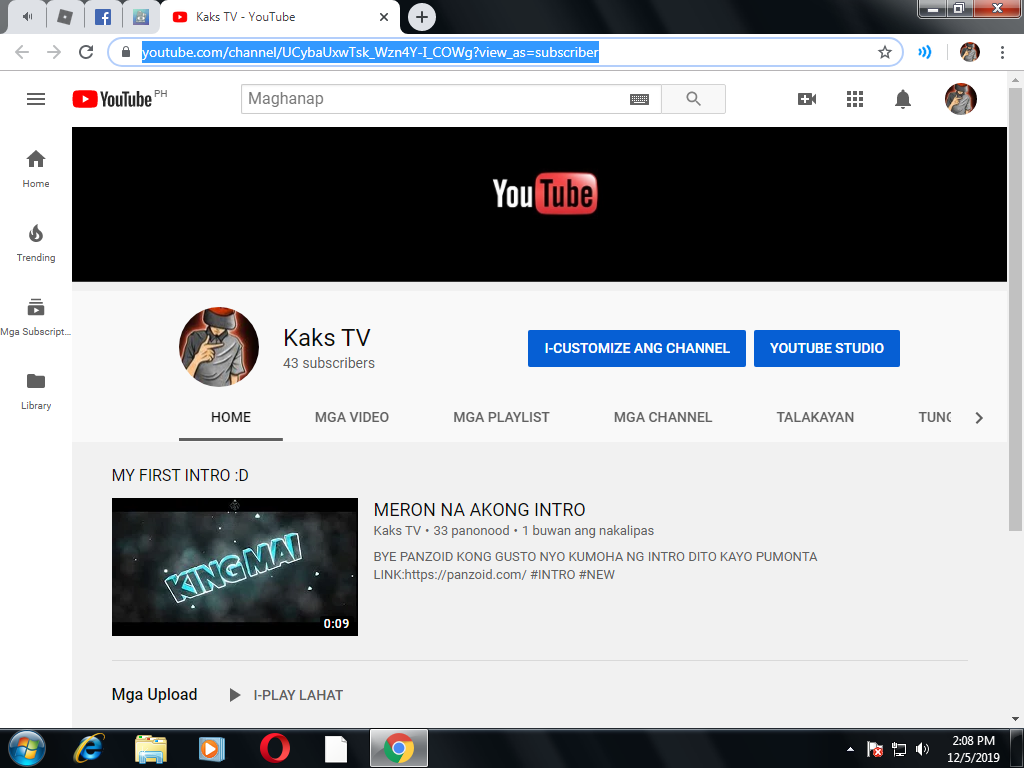Open the account avatar menu in YouTube header
Image resolution: width=1024 pixels, height=768 pixels.
(x=961, y=99)
